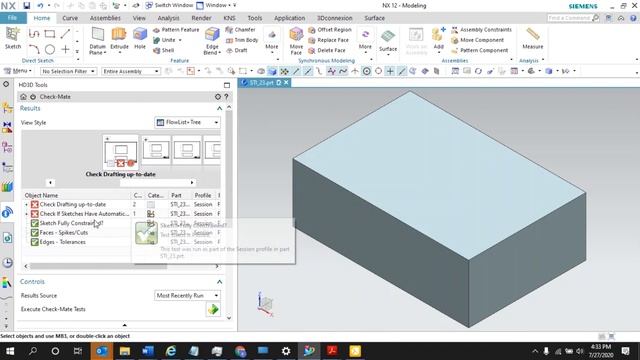Open the Menu dropdown in the top border bar
Screen dimensions: 640x360
18,71
